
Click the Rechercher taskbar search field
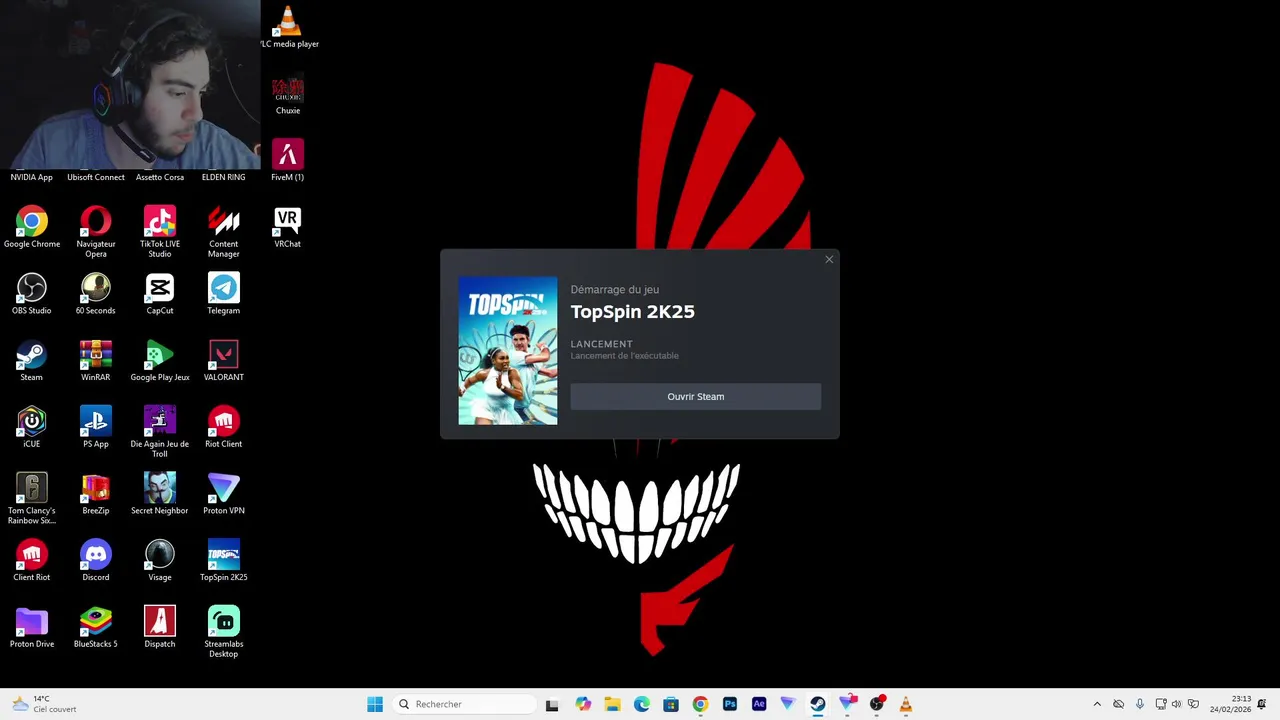coord(465,704)
